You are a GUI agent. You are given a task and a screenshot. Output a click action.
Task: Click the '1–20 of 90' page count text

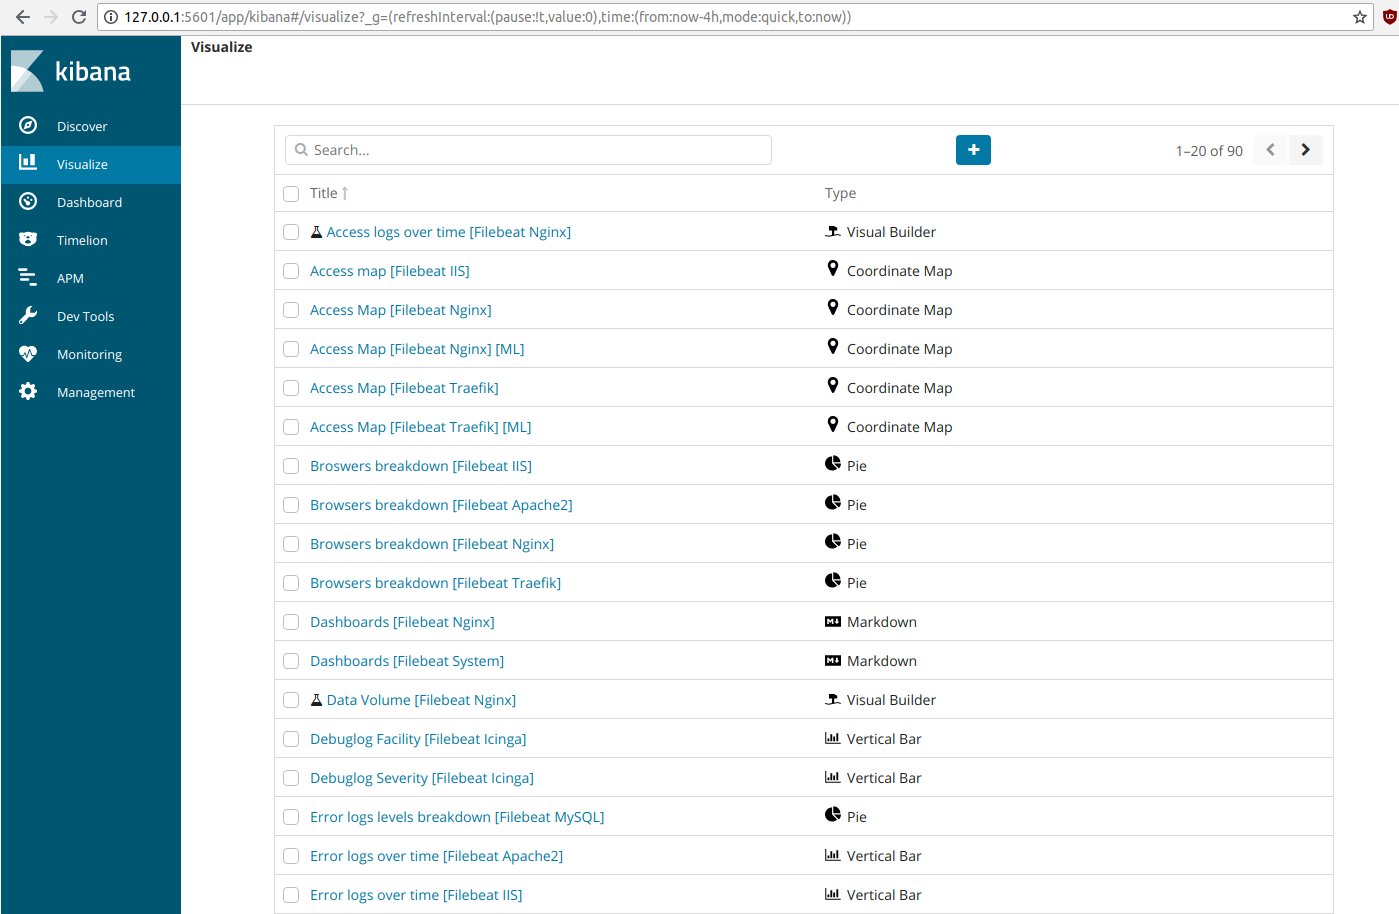[1209, 151]
